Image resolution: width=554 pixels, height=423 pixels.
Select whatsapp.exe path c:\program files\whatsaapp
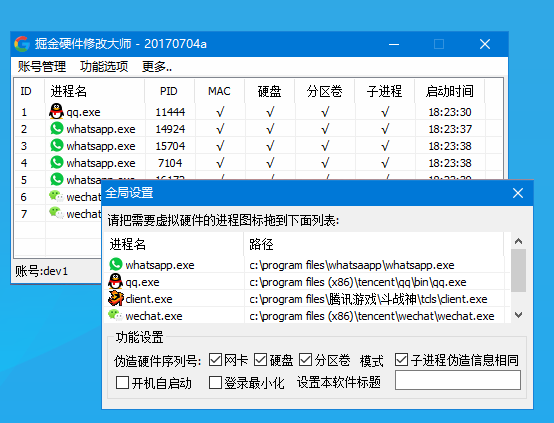point(352,265)
